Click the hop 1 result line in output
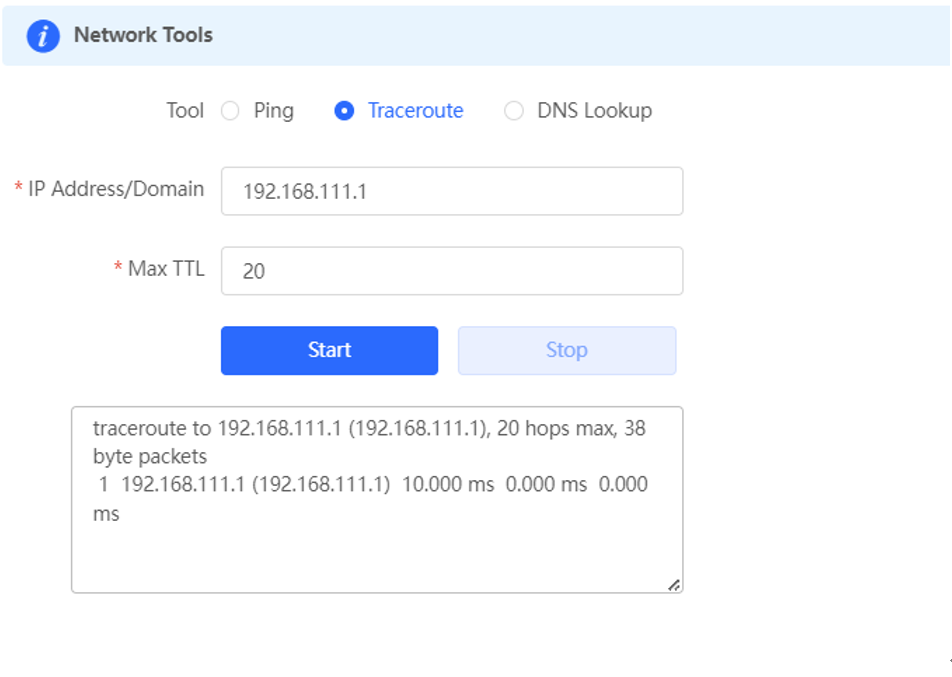The width and height of the screenshot is (952, 677). point(370,499)
